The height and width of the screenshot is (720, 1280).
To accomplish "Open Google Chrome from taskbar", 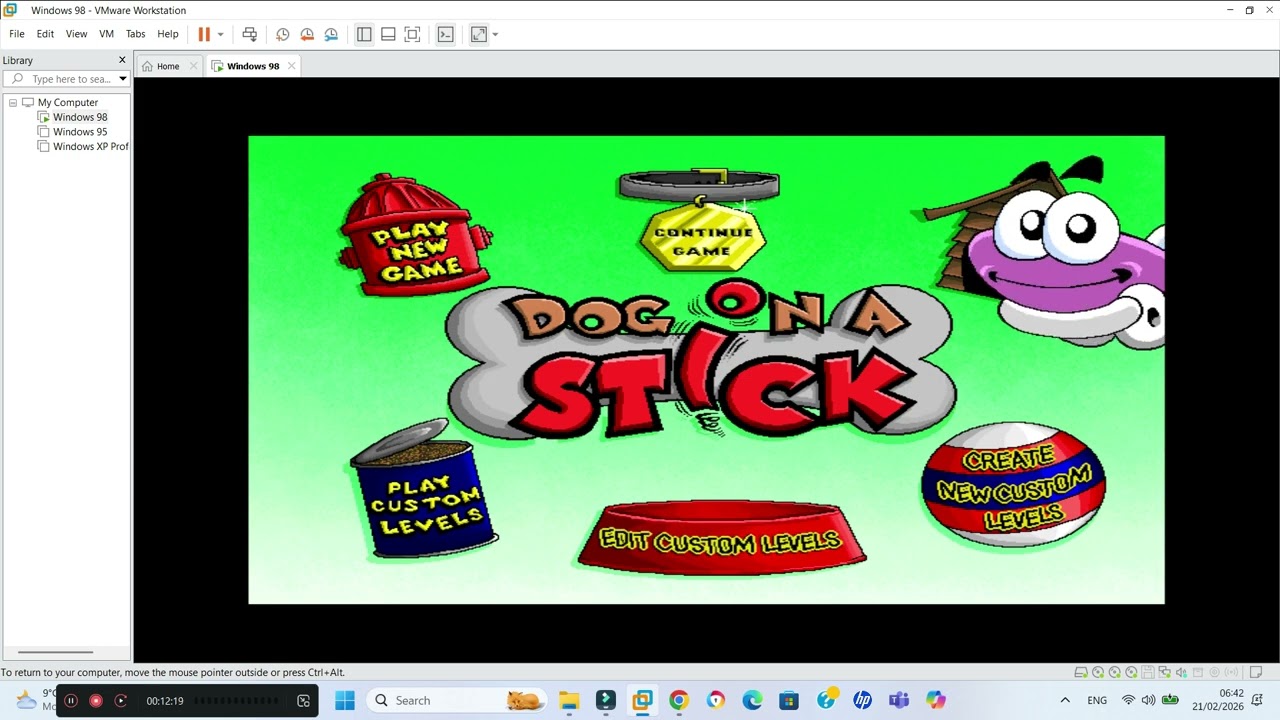I will pyautogui.click(x=679, y=700).
